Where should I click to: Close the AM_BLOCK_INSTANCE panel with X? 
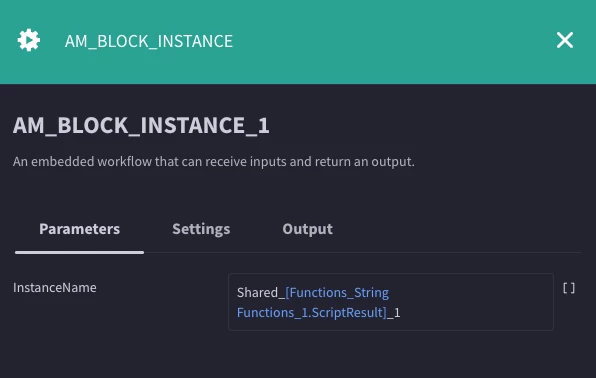(x=564, y=40)
